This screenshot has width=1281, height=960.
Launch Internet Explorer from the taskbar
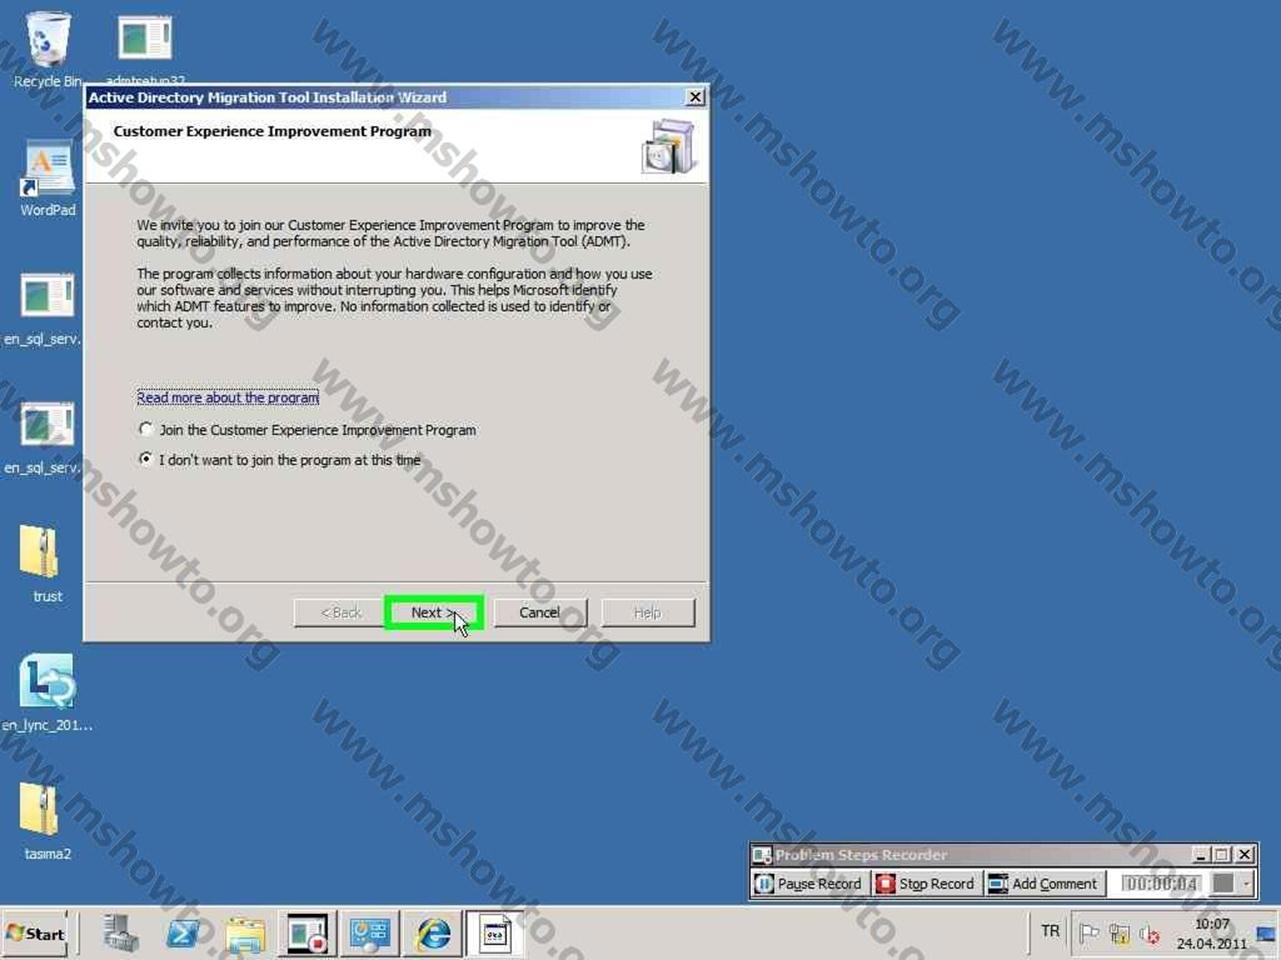pyautogui.click(x=432, y=934)
